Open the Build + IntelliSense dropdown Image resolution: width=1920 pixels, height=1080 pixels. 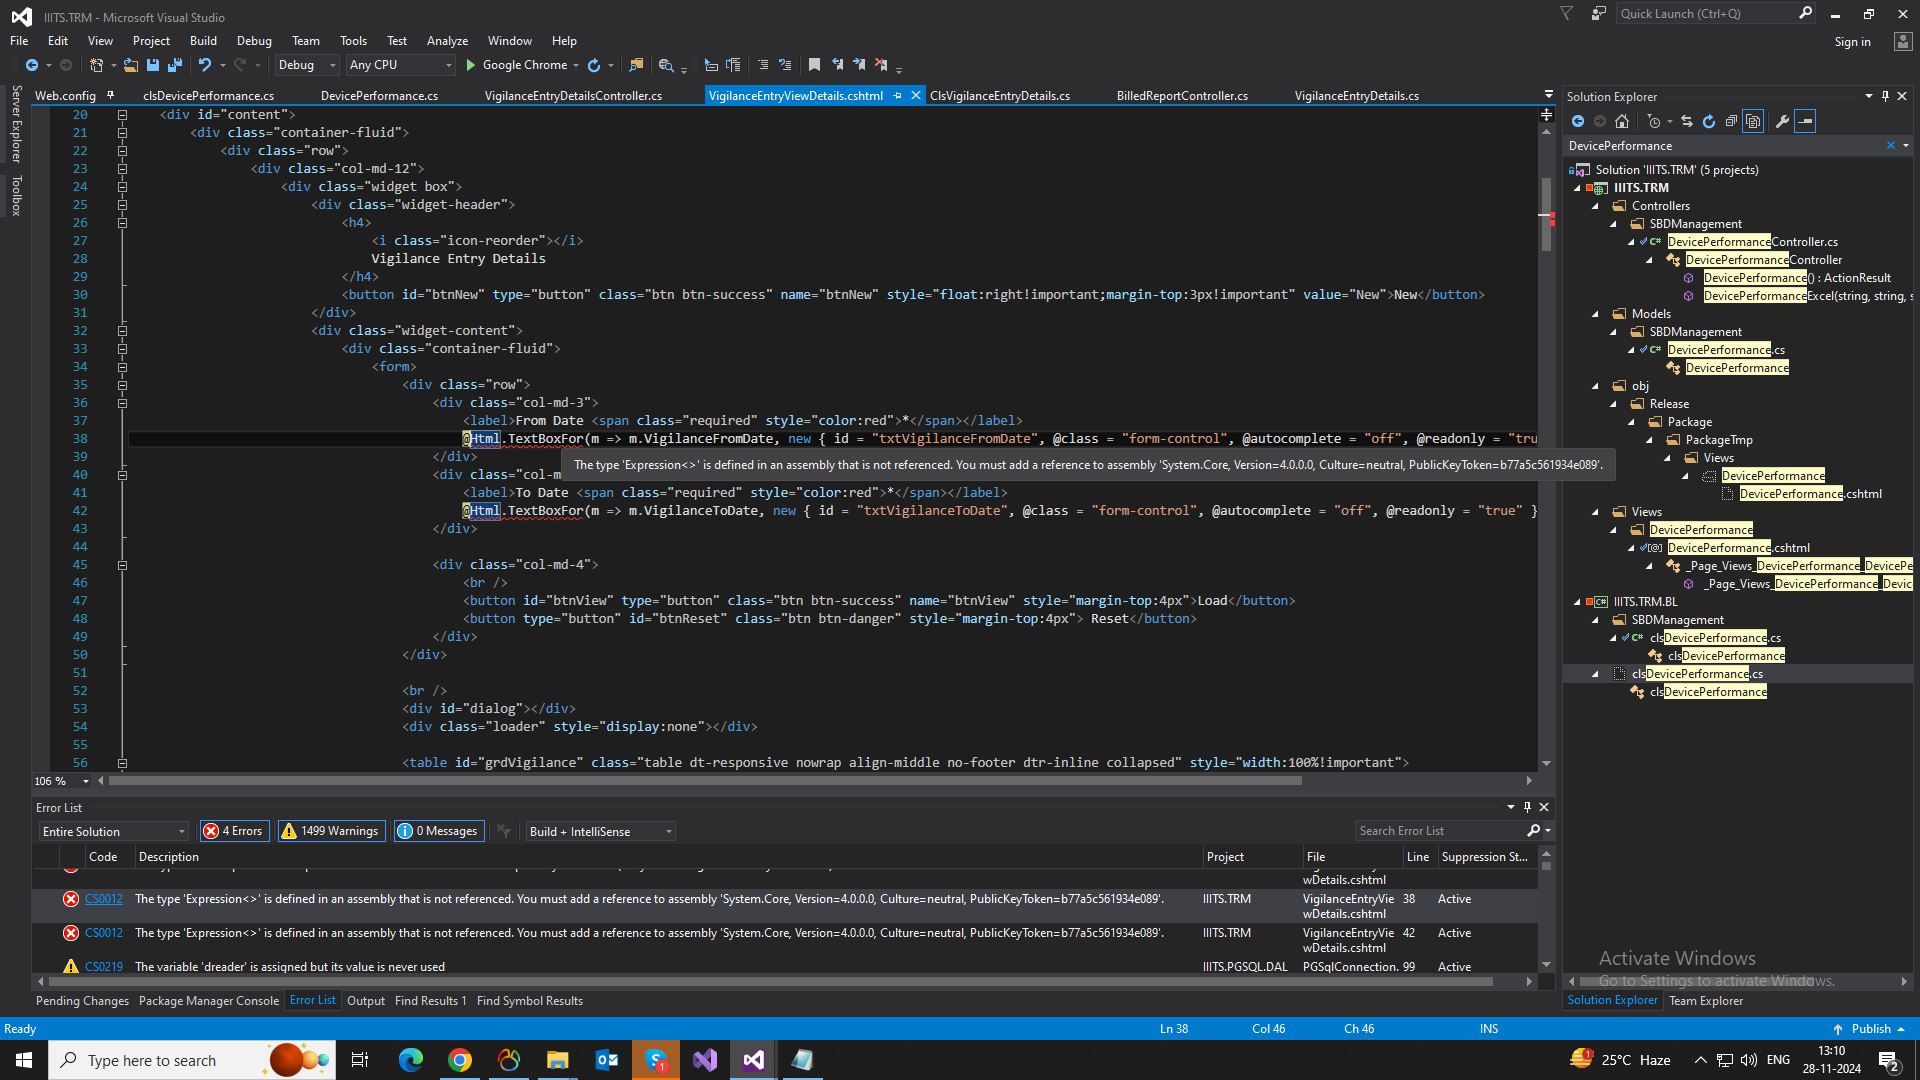600,831
